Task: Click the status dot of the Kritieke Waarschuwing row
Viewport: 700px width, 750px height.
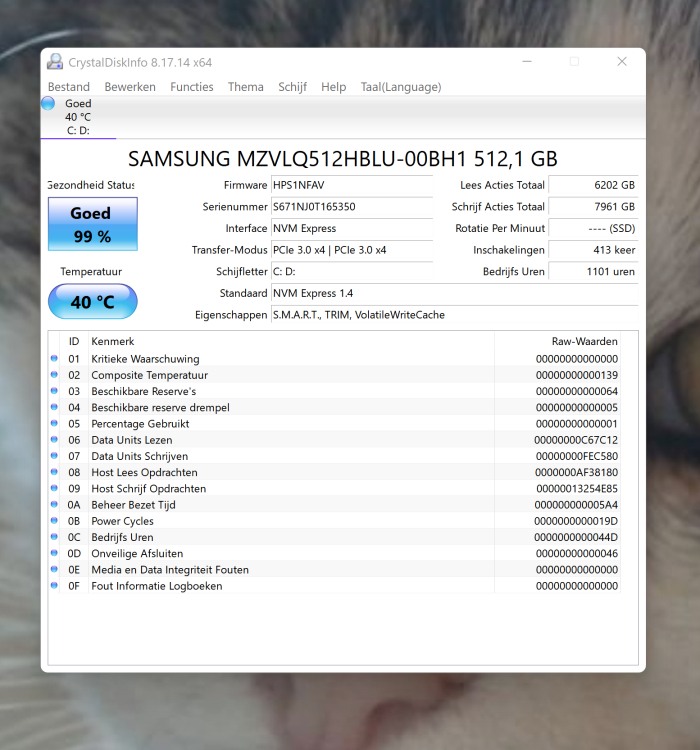Action: pos(54,358)
